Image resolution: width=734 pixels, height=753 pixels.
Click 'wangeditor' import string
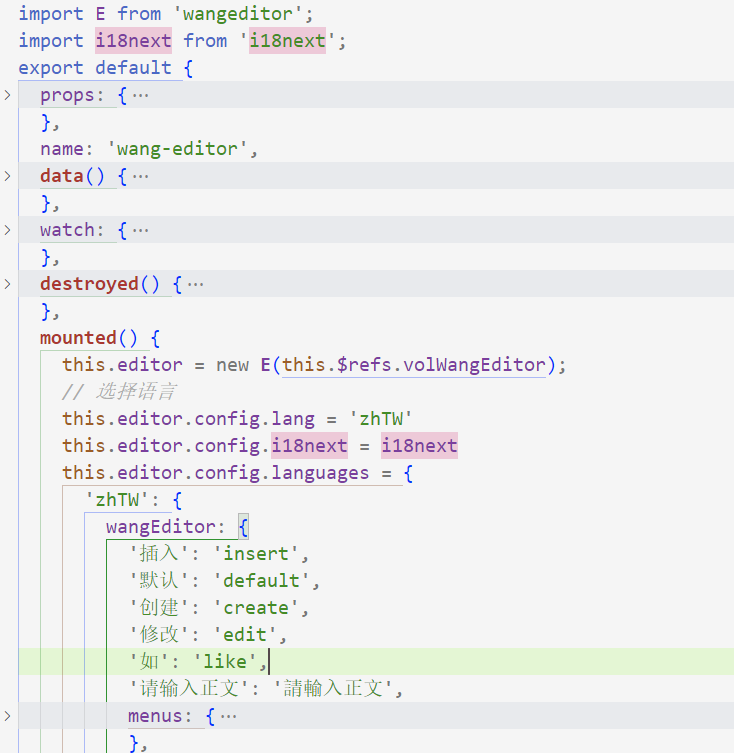tap(238, 14)
